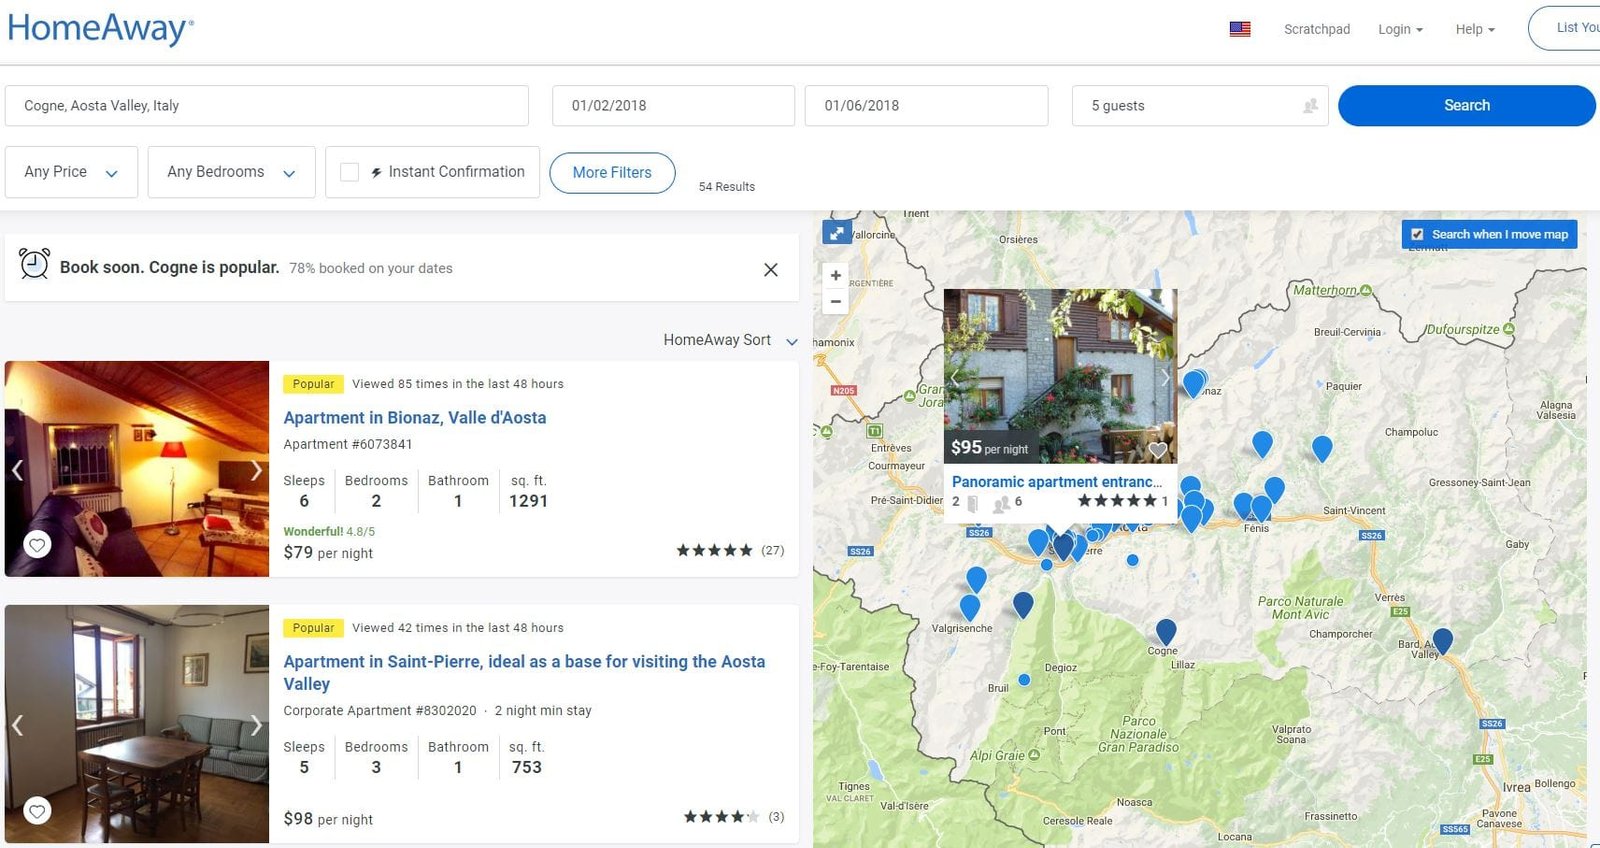Open the Login dropdown menu

click(x=1400, y=29)
